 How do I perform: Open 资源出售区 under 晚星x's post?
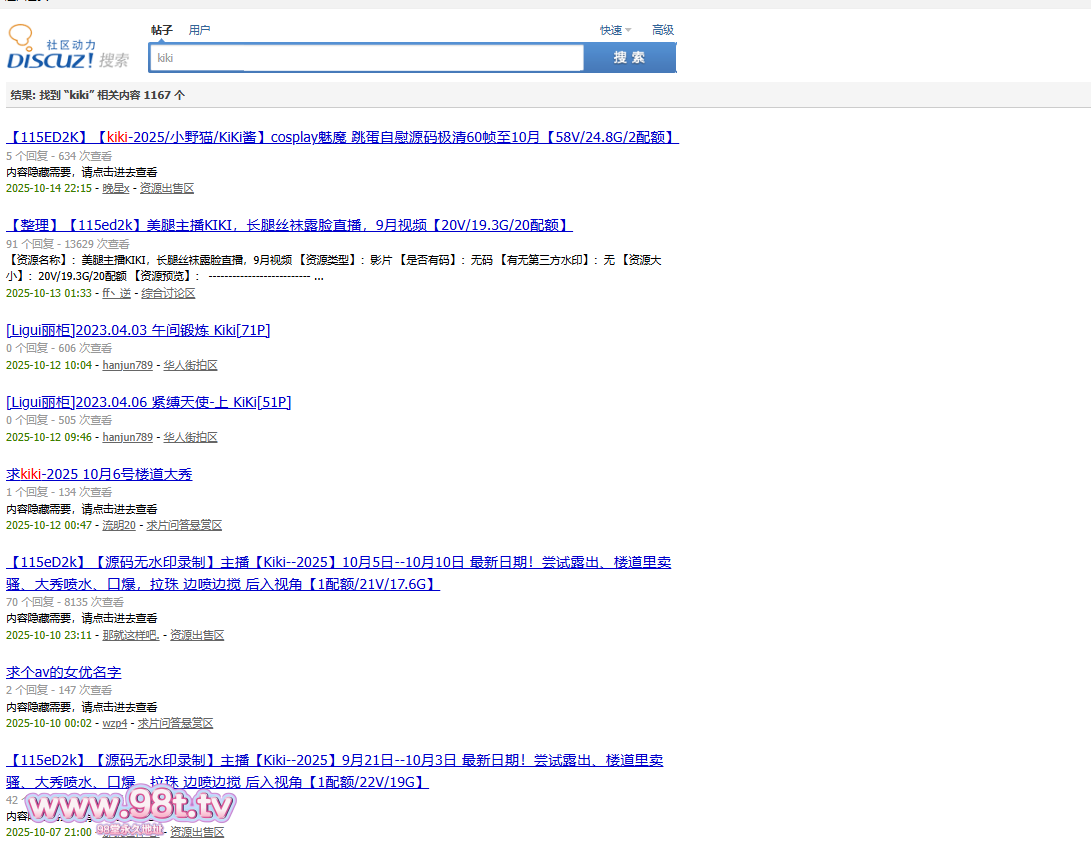(167, 188)
